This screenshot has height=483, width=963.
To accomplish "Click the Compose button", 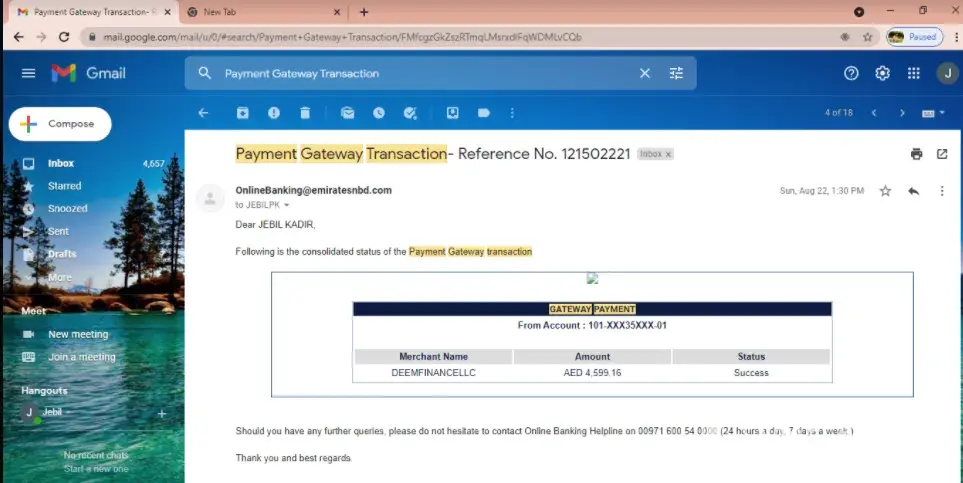I will coord(60,124).
